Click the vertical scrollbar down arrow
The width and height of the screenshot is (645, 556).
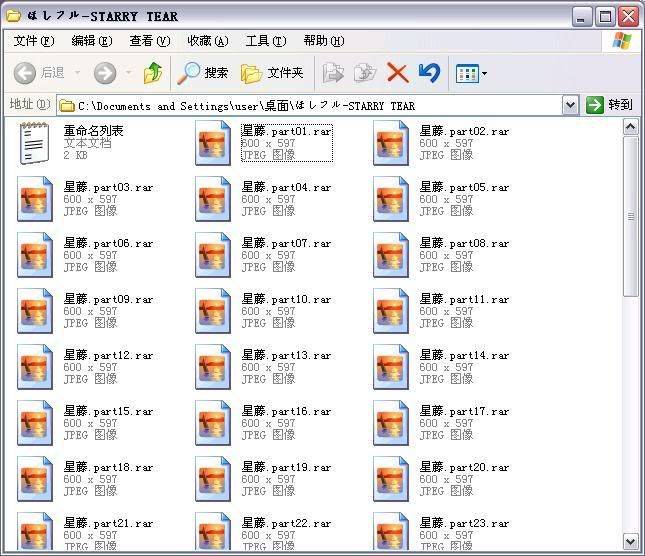pyautogui.click(x=631, y=541)
